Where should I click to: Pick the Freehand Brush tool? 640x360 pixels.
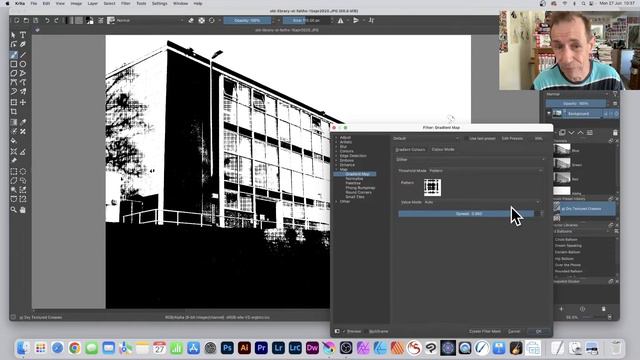point(14,55)
